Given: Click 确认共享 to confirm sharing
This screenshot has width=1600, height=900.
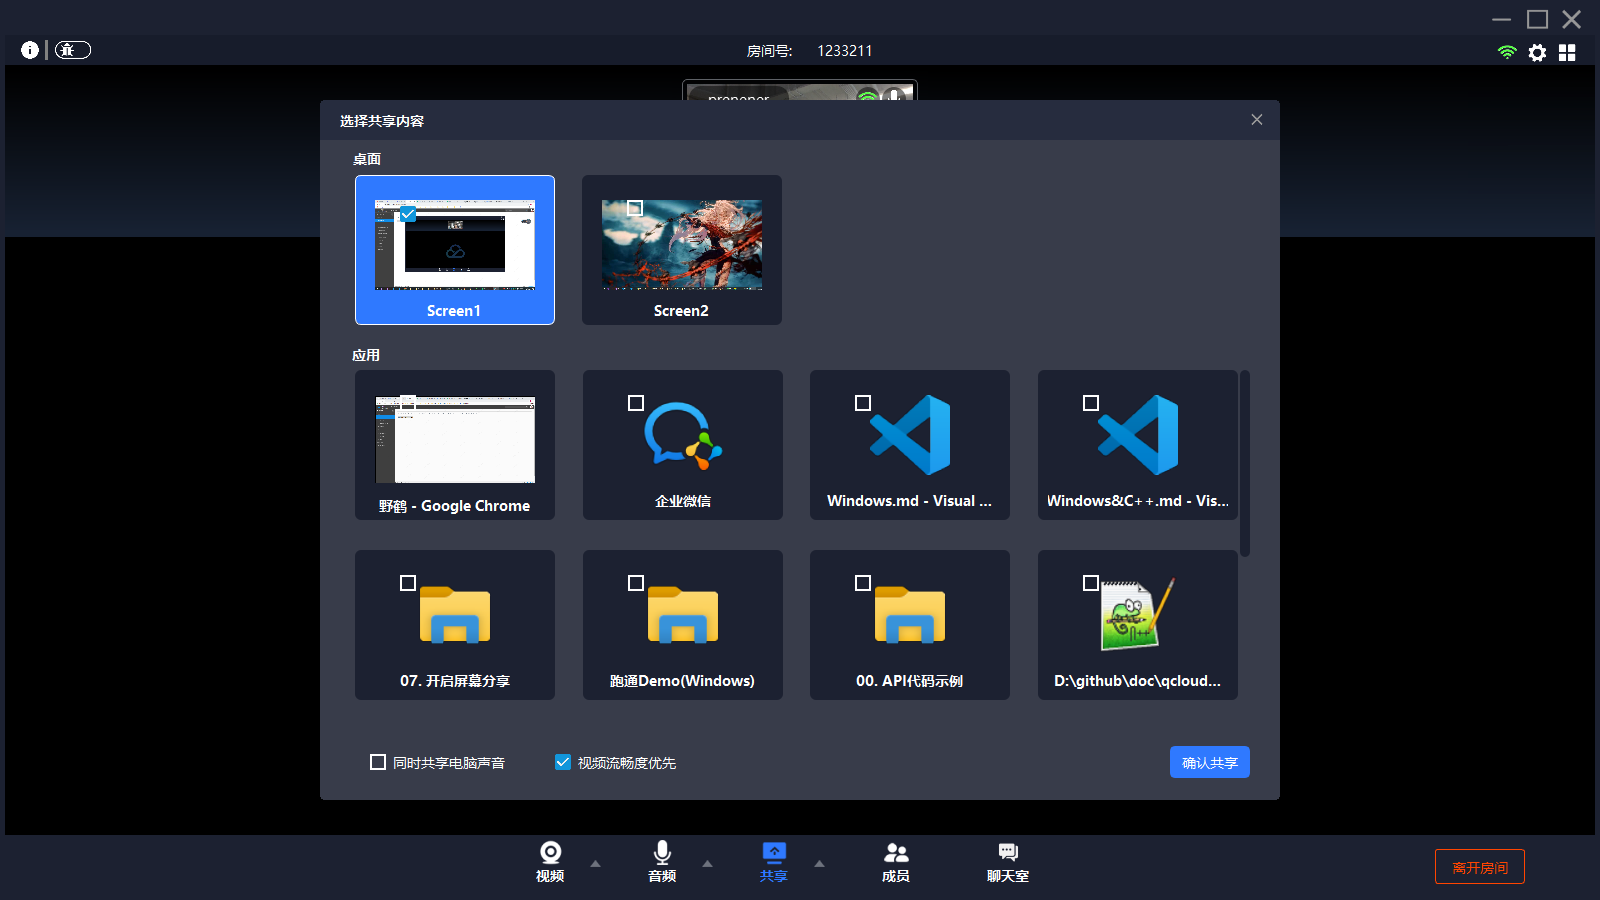Looking at the screenshot, I should click(1210, 762).
